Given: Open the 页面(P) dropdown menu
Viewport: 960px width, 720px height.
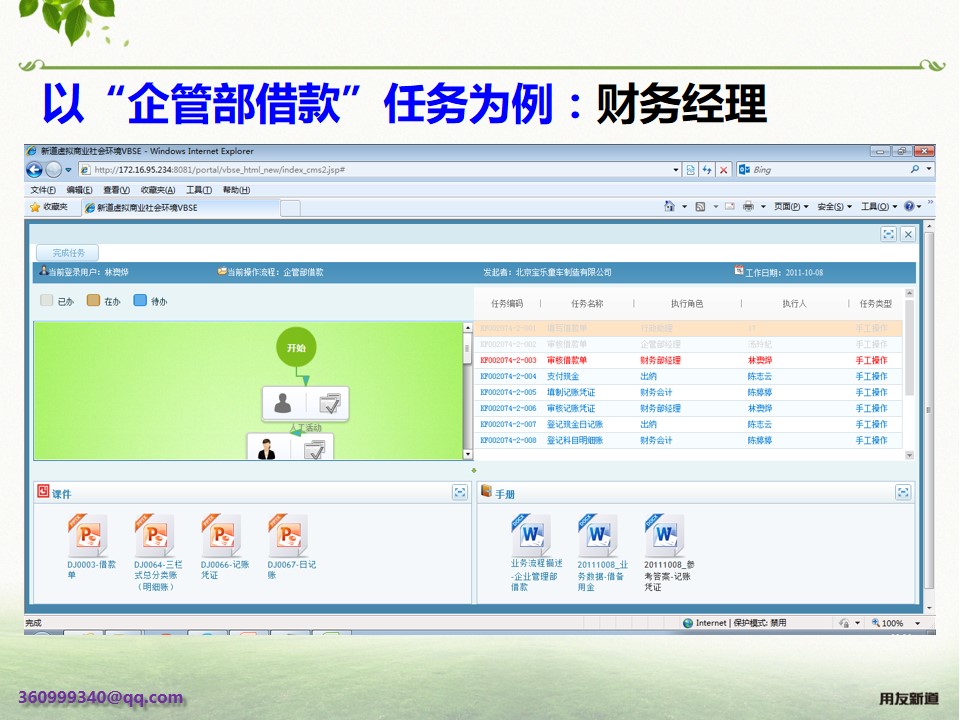Looking at the screenshot, I should point(791,206).
